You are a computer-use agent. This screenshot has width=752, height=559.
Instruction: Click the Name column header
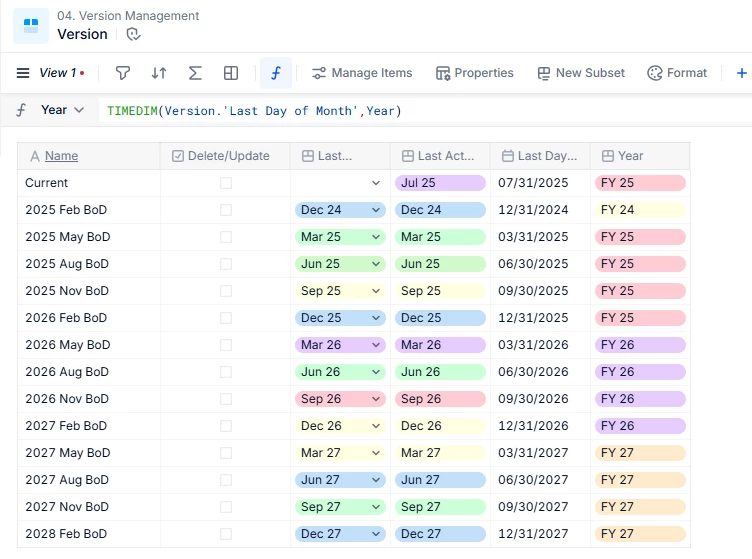(x=89, y=156)
